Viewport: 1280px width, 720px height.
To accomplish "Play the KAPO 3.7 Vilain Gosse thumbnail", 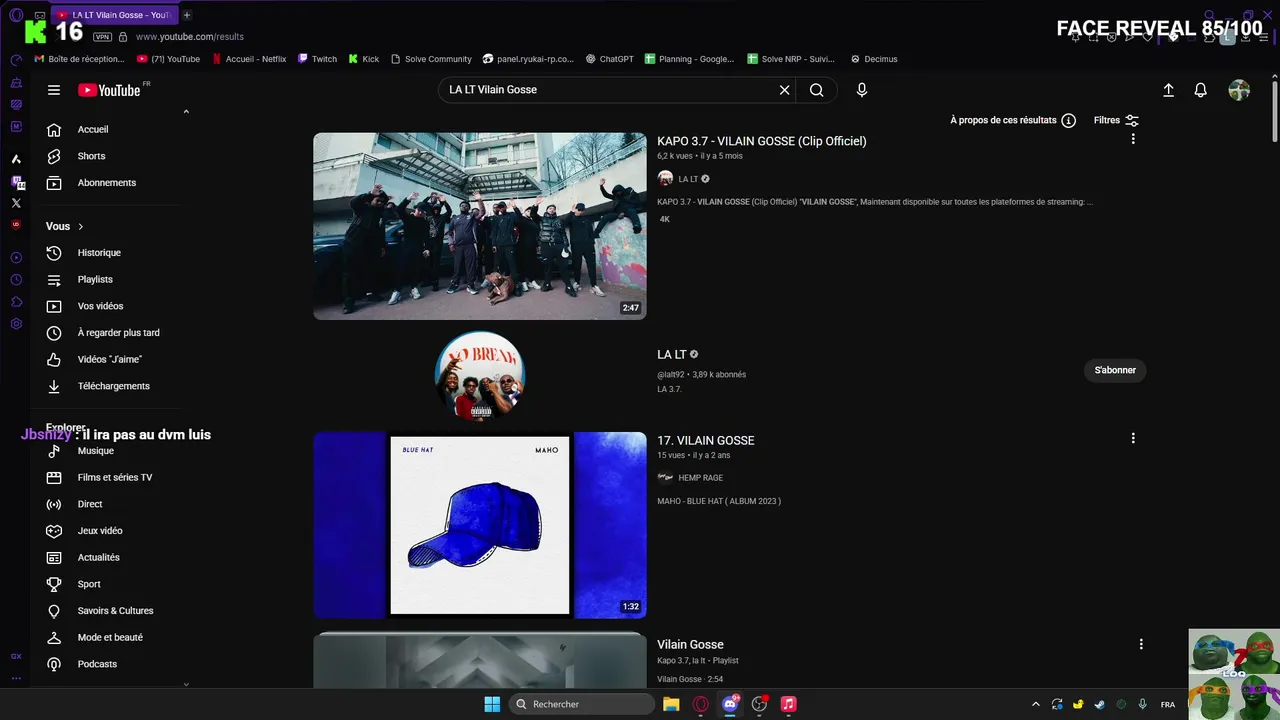I will coord(480,226).
